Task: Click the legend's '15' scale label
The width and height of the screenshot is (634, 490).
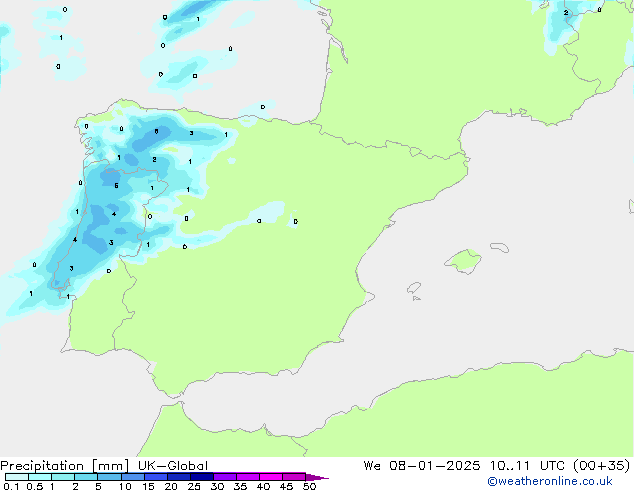Action: (148, 486)
